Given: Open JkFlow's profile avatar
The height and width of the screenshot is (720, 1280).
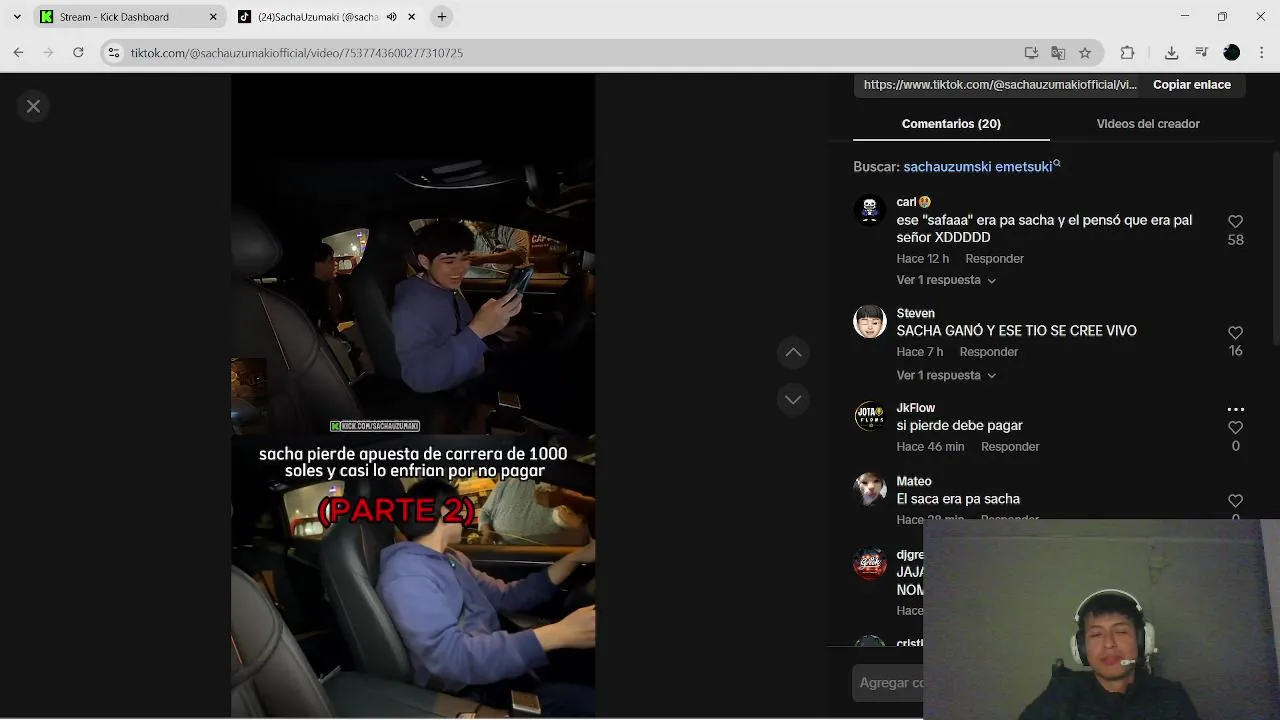Looking at the screenshot, I should point(869,416).
